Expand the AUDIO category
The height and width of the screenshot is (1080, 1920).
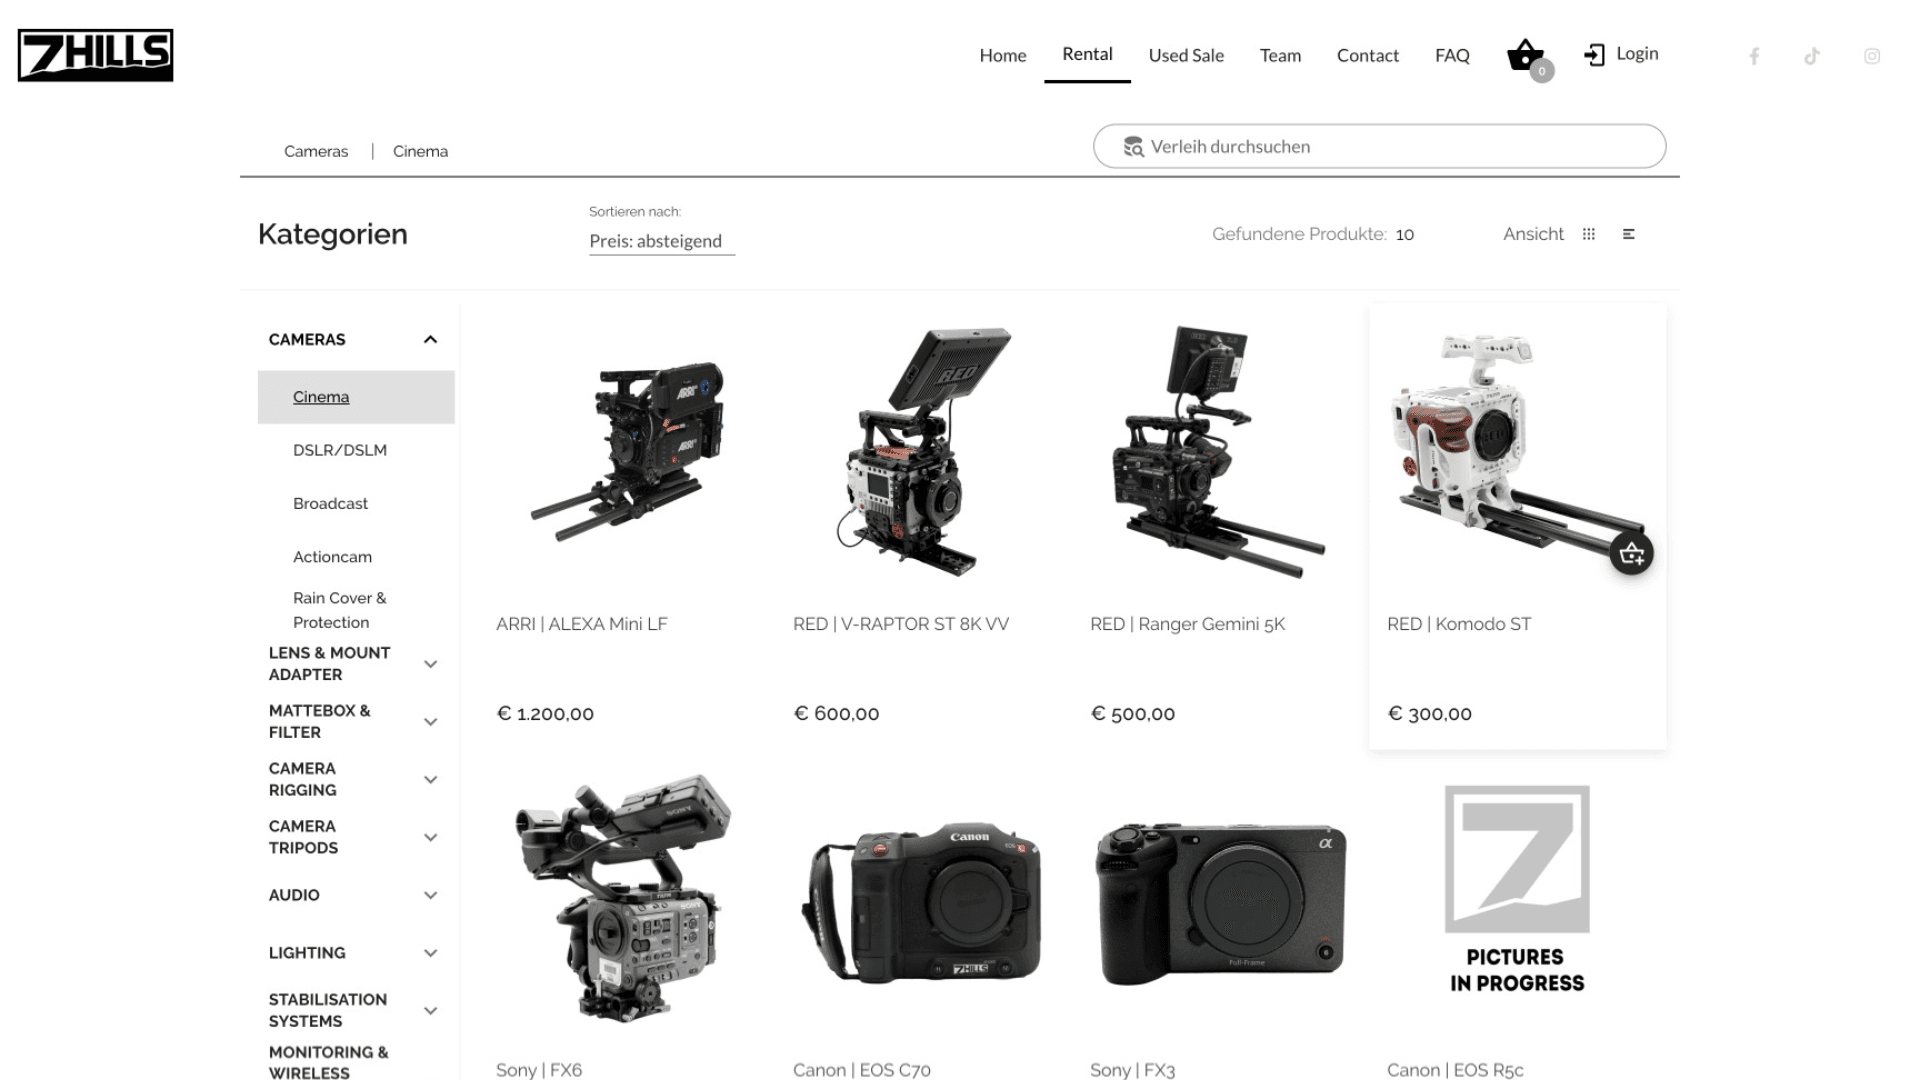(x=430, y=895)
